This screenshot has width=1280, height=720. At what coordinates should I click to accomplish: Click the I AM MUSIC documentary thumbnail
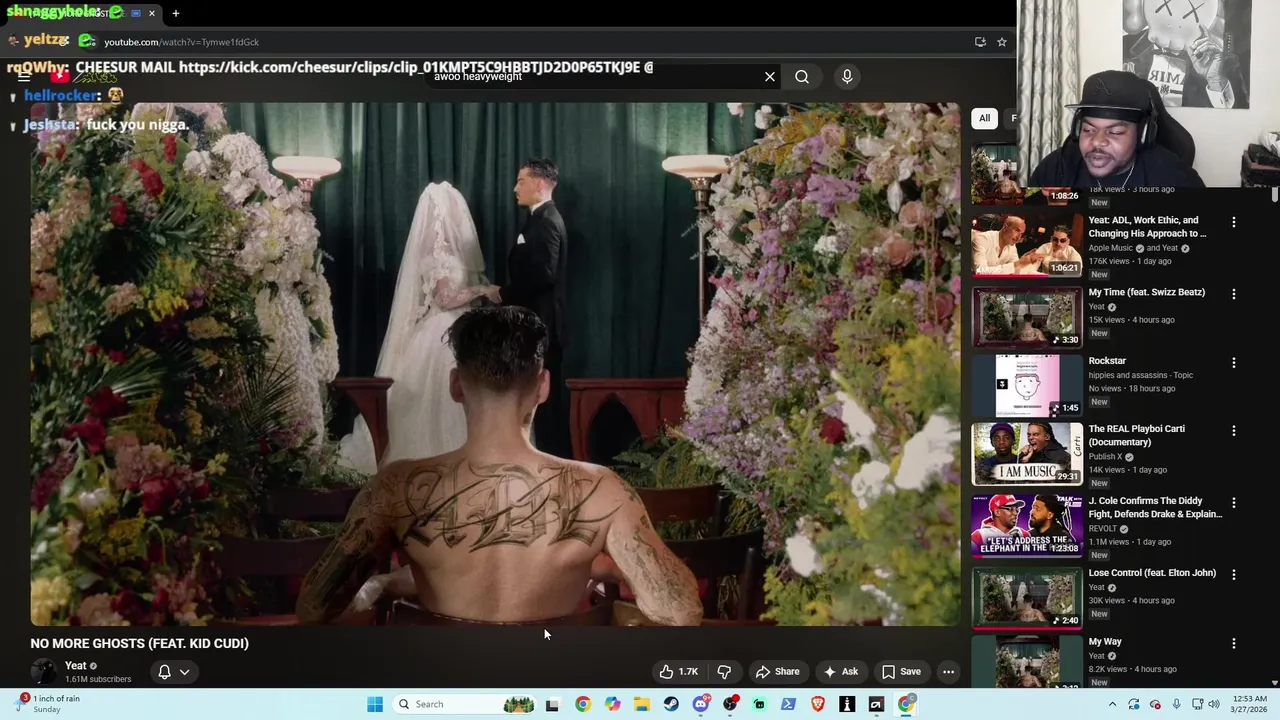pyautogui.click(x=1027, y=454)
